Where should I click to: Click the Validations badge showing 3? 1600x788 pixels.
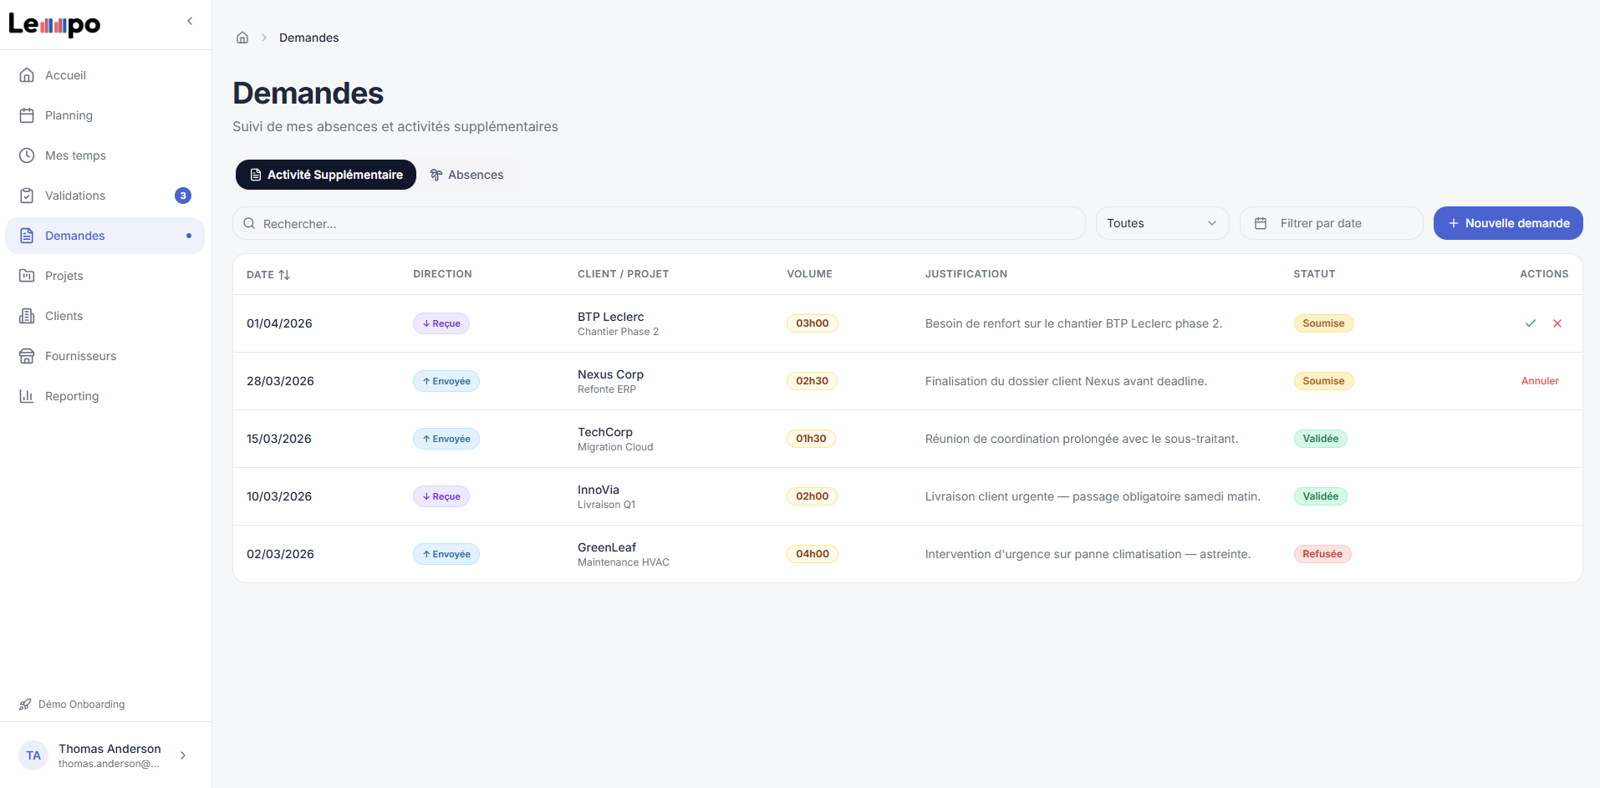coord(183,196)
